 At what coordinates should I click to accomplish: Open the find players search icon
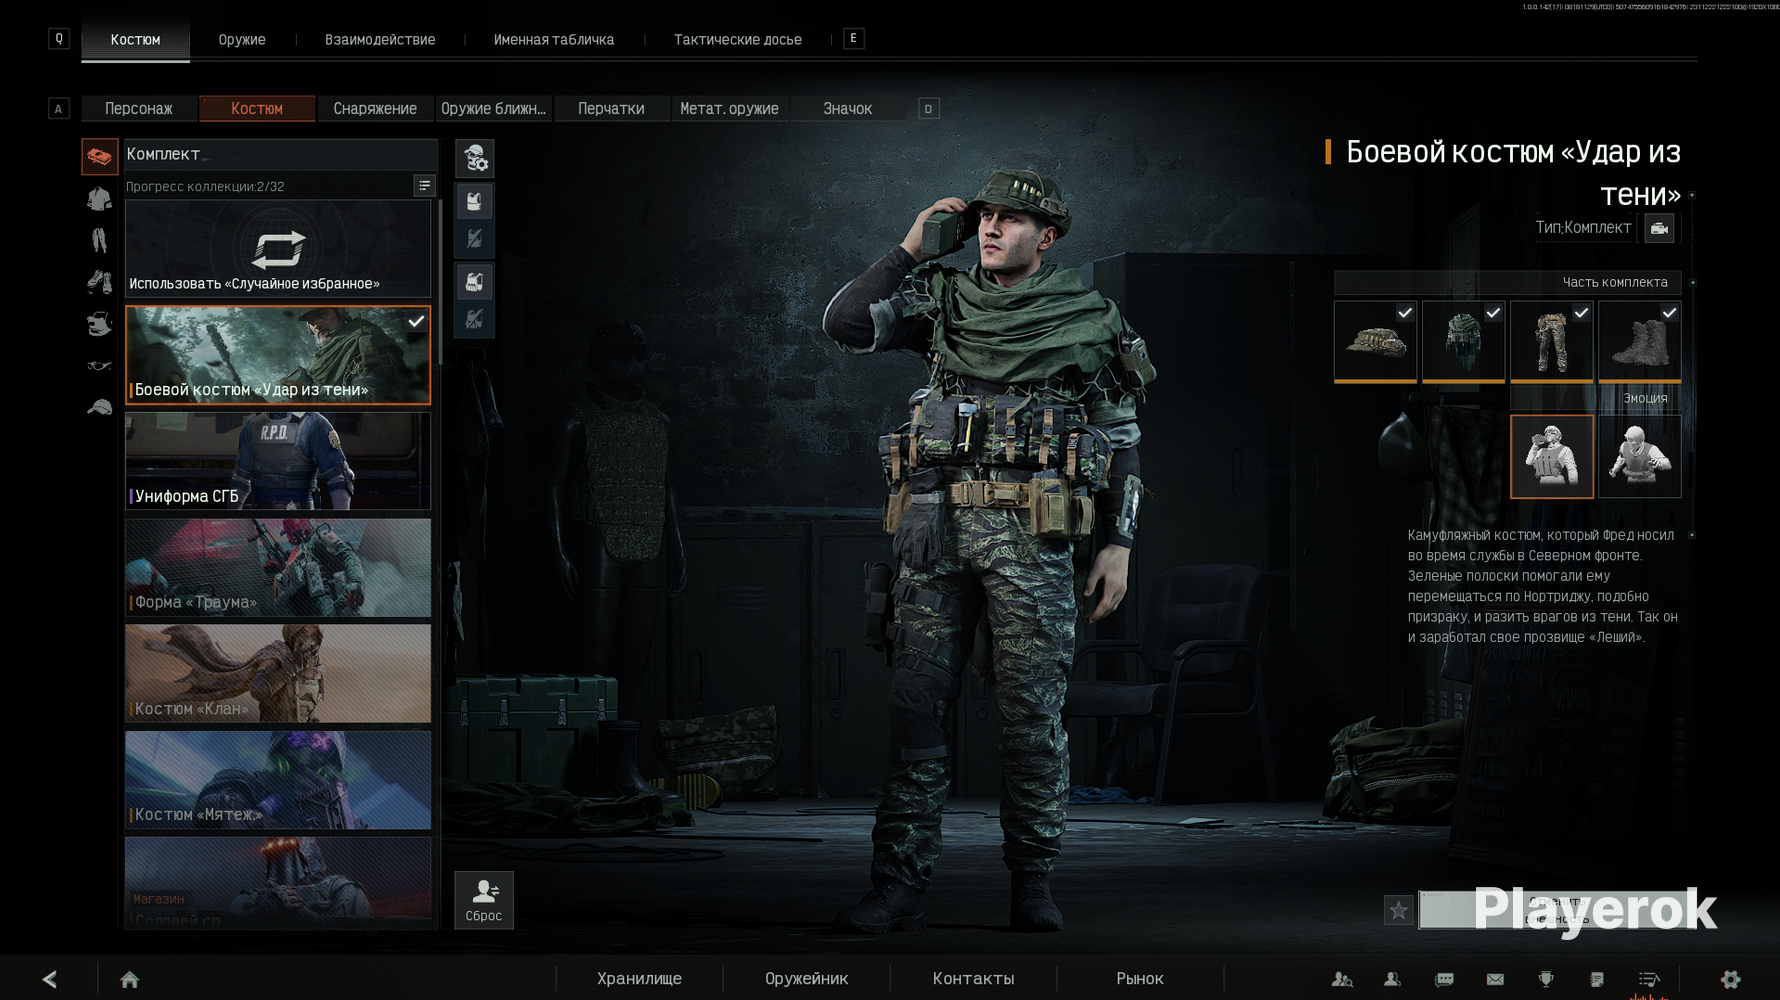[x=1342, y=980]
